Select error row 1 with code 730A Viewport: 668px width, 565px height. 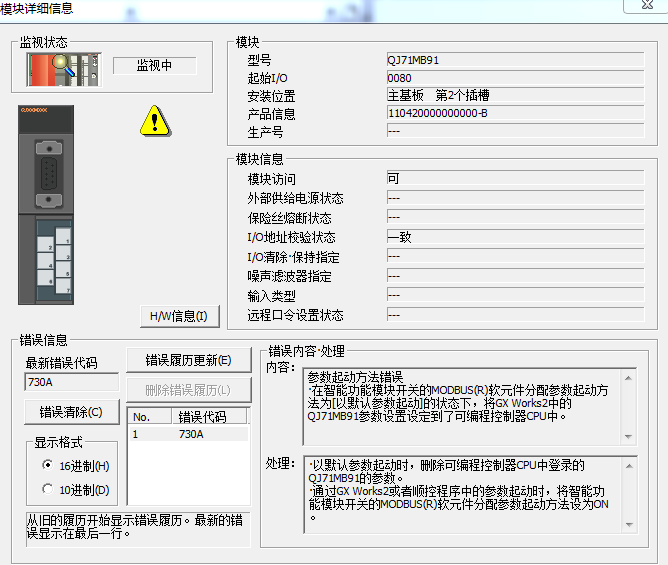point(188,434)
